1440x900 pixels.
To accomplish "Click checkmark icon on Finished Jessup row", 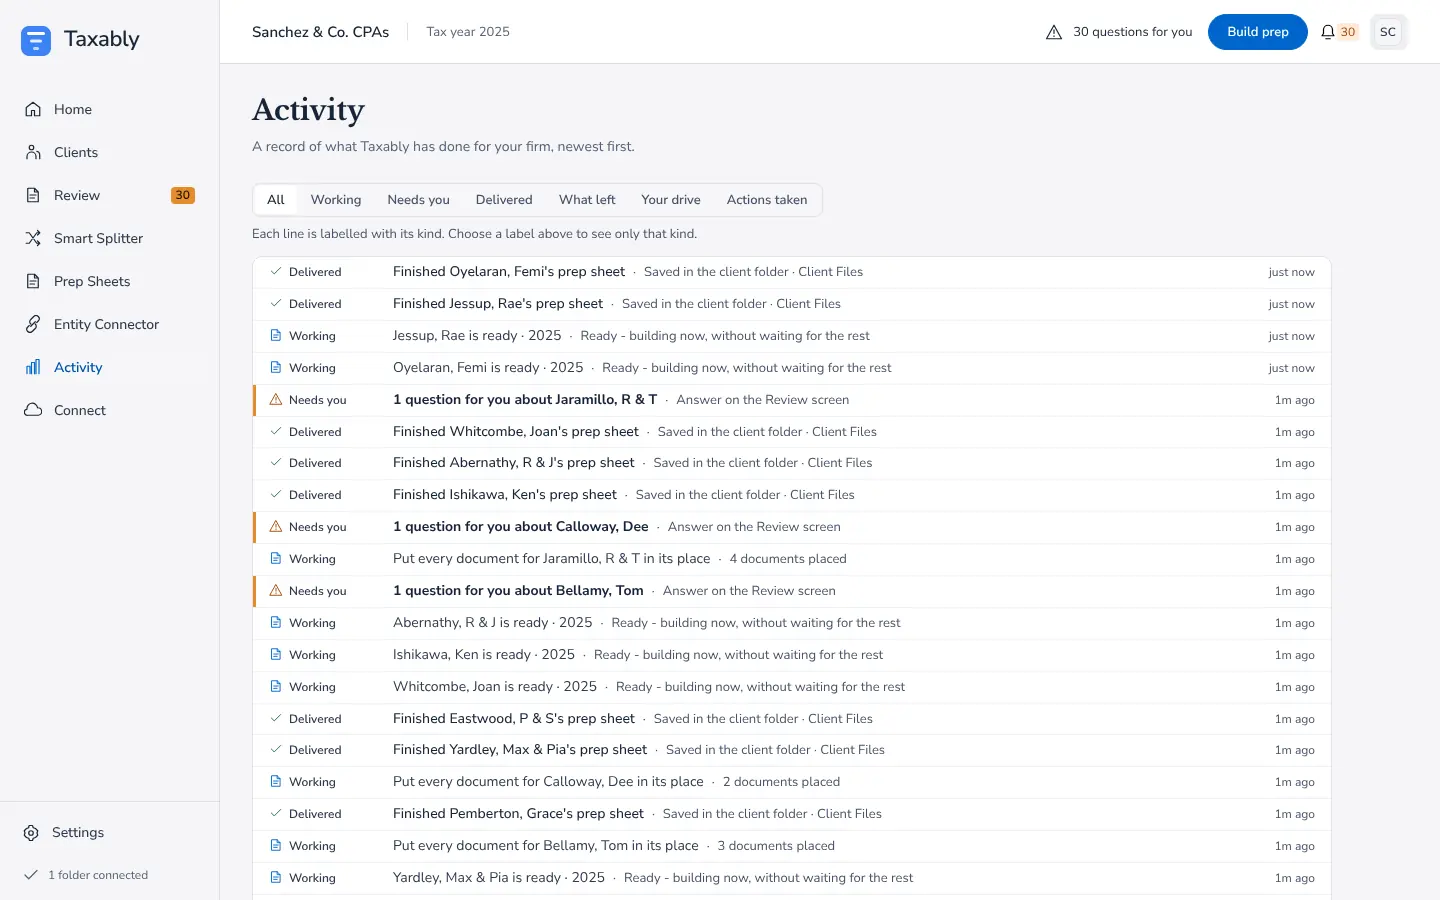I will [x=276, y=303].
